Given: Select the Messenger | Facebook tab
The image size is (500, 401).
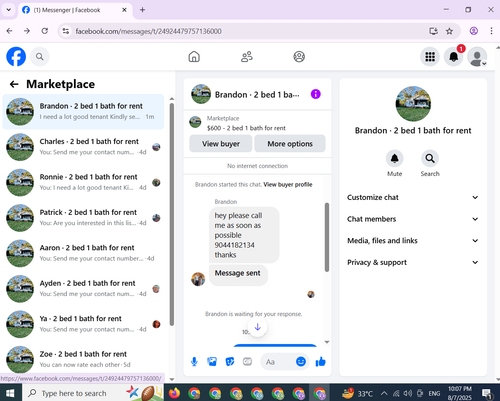Looking at the screenshot, I should coord(74,10).
